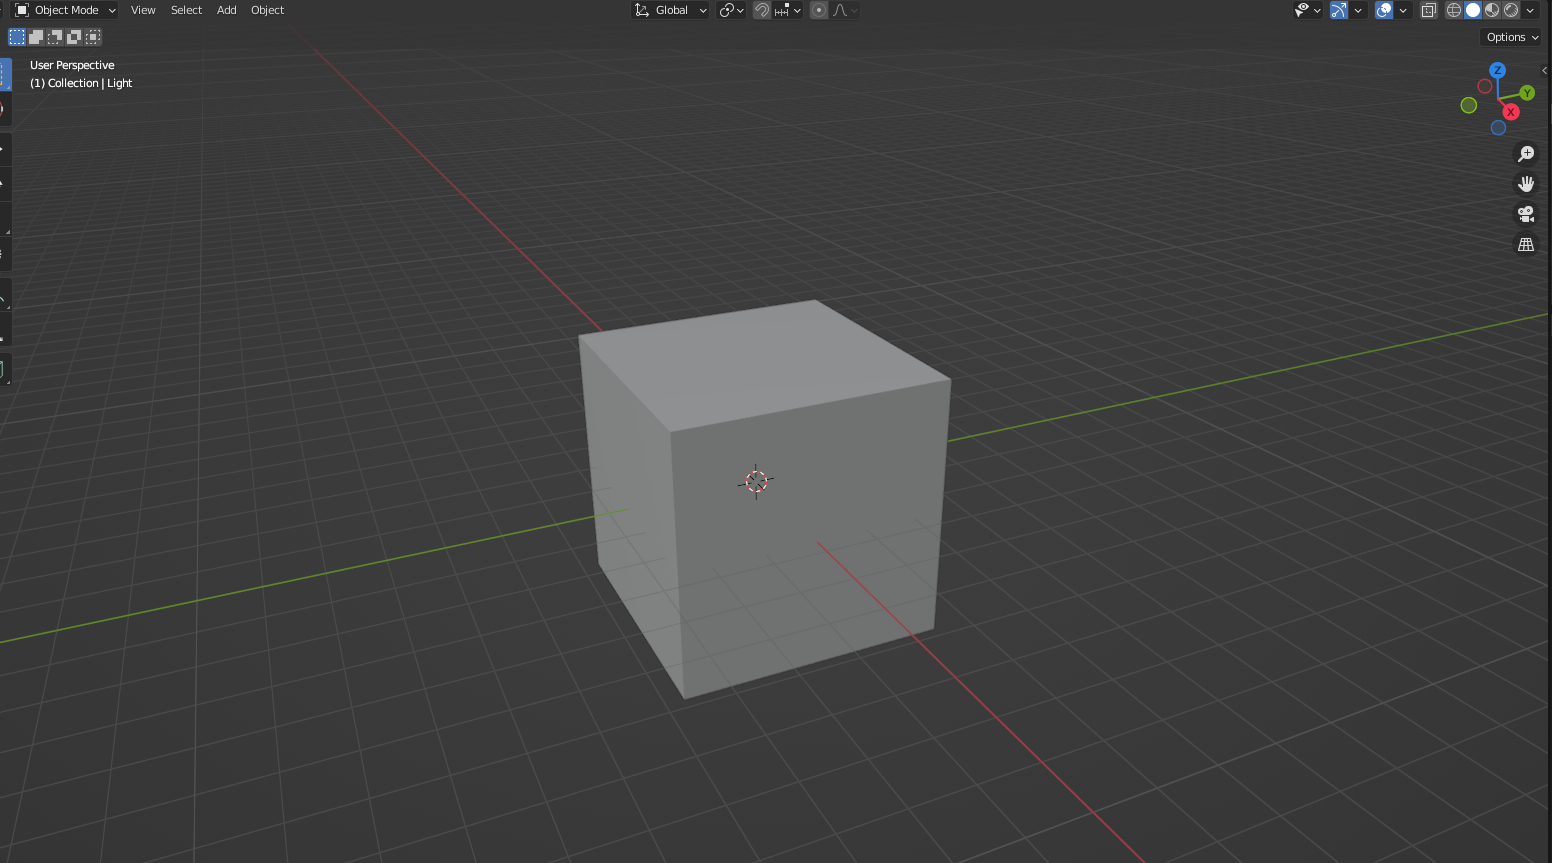Viewport: 1552px width, 863px height.
Task: Expand the viewport shading options arrow
Action: [1530, 10]
